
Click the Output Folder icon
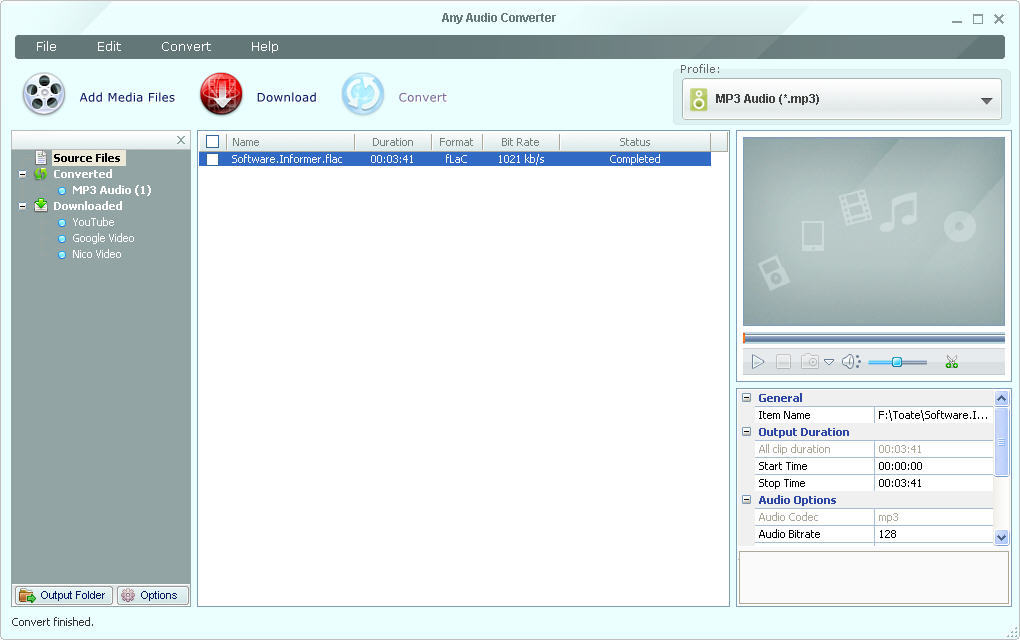click(27, 595)
